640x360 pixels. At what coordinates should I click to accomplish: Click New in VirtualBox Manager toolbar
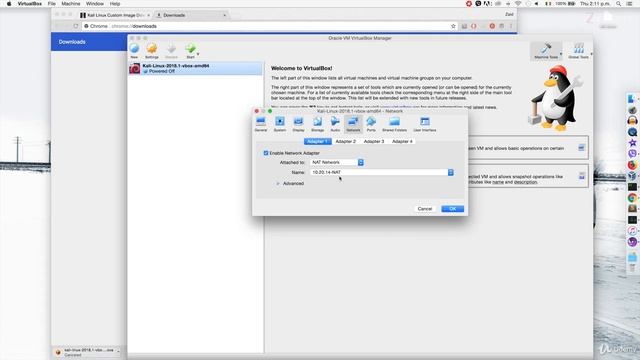pos(134,51)
